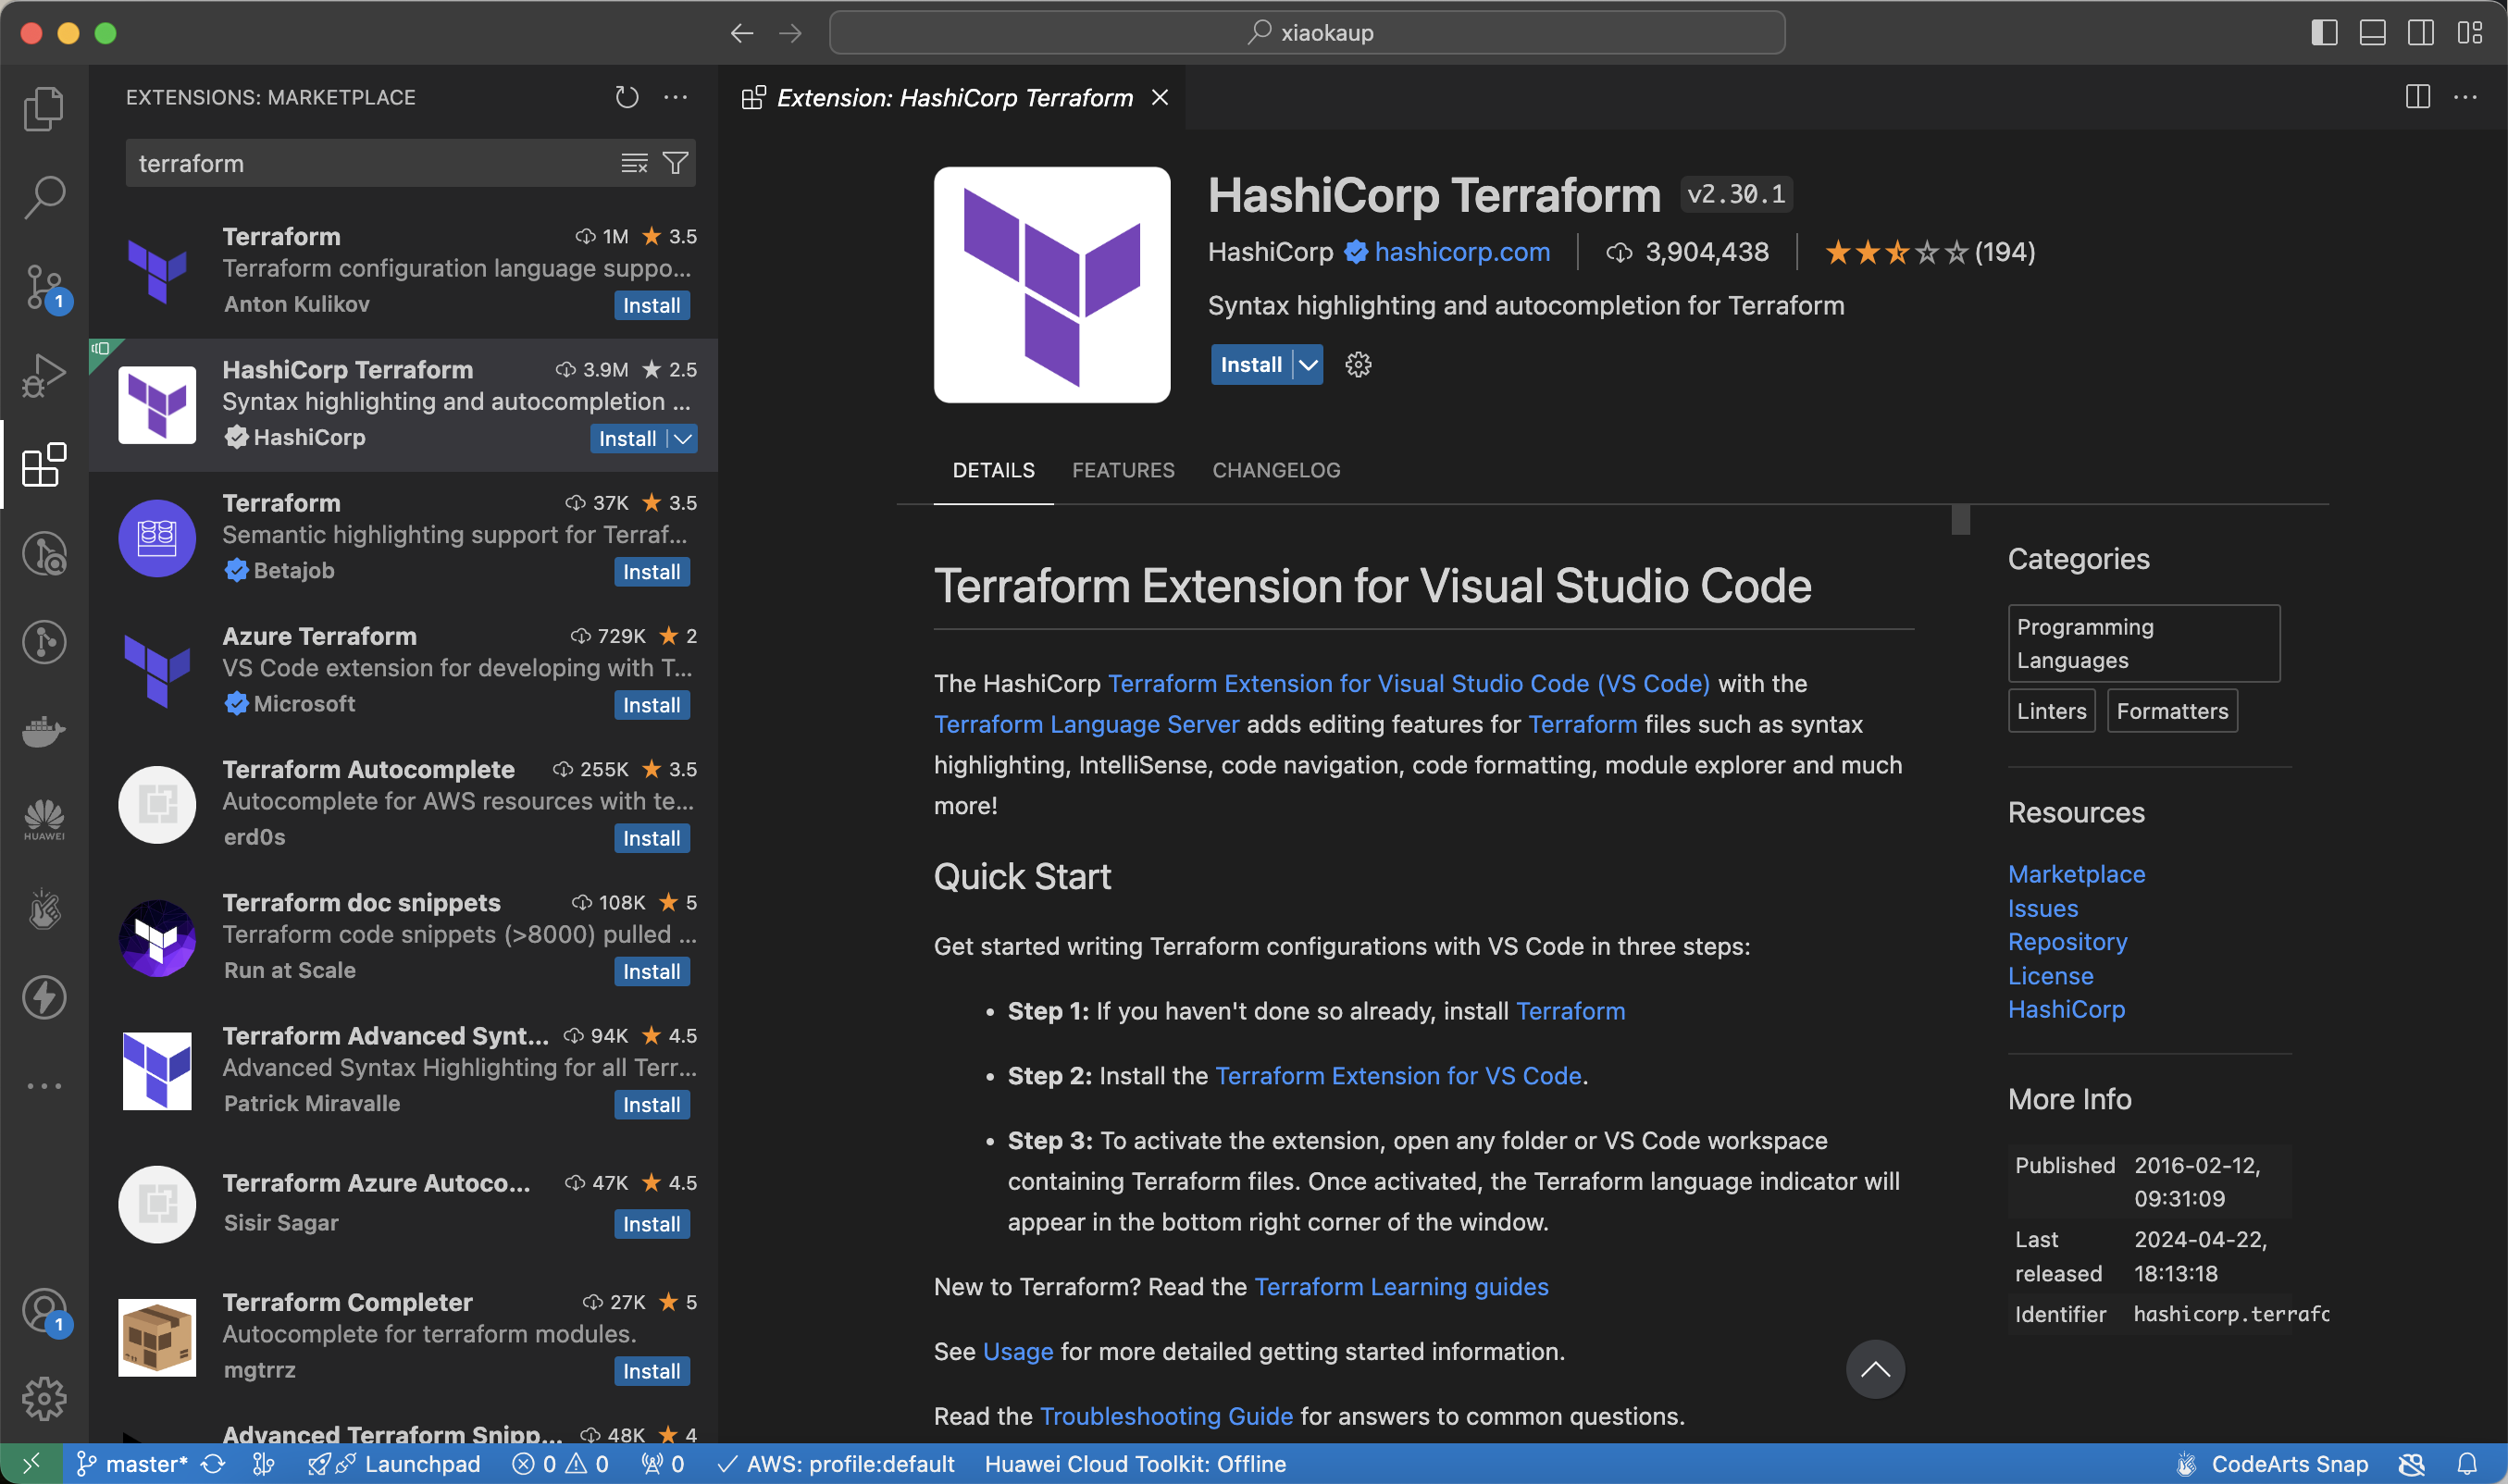Image resolution: width=2508 pixels, height=1484 pixels.
Task: Select the Extension: HashiCorp Terraform editor tab
Action: click(954, 97)
